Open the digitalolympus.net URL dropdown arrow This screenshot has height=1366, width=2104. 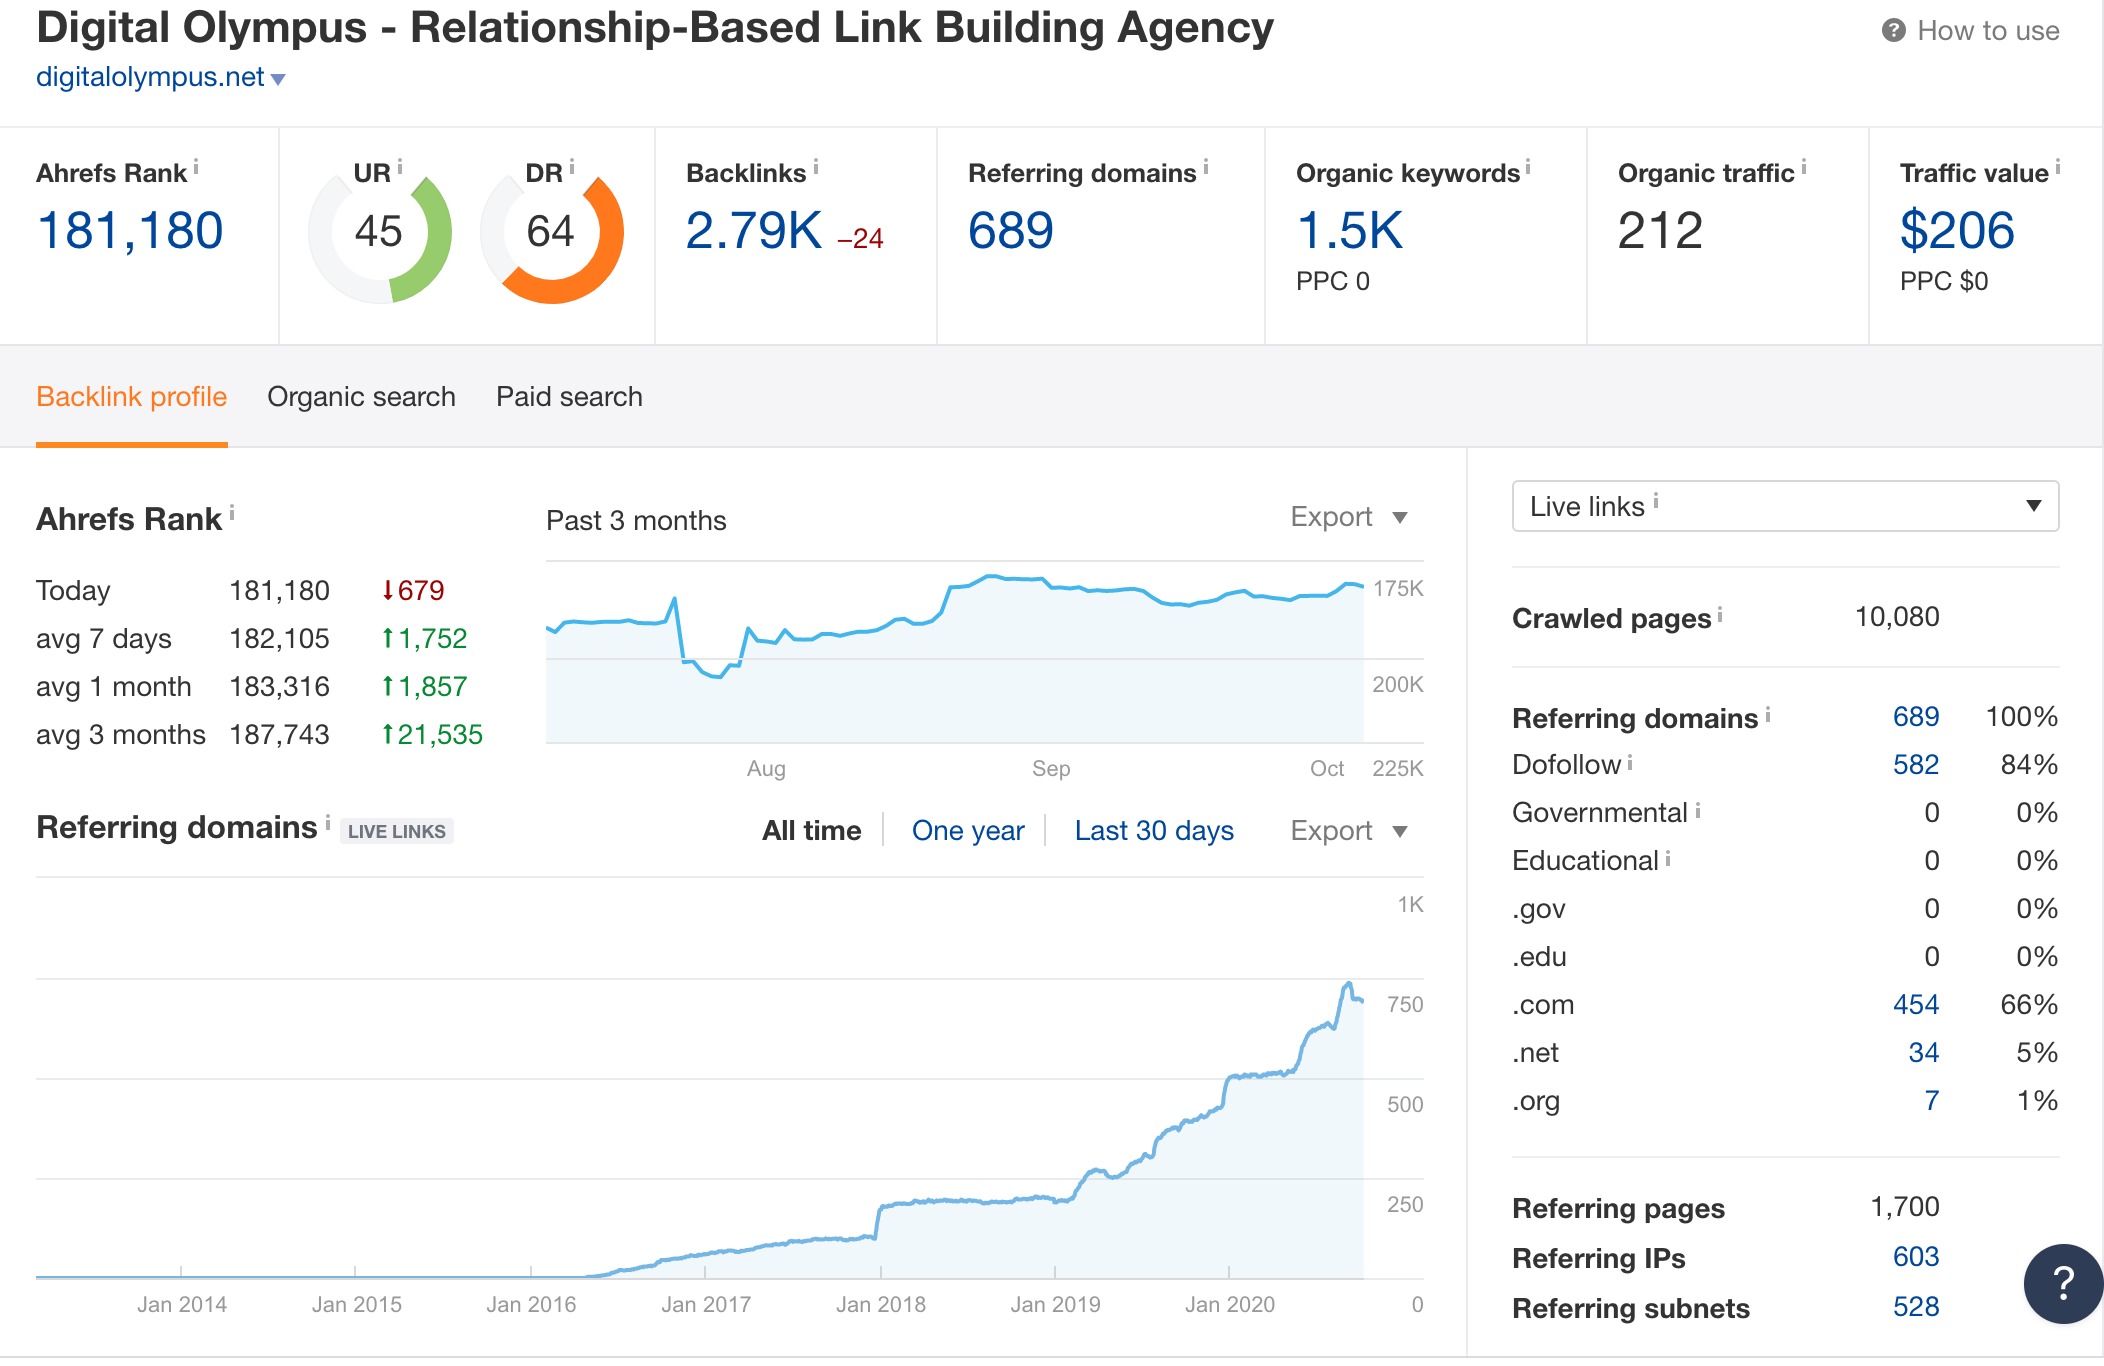(278, 79)
